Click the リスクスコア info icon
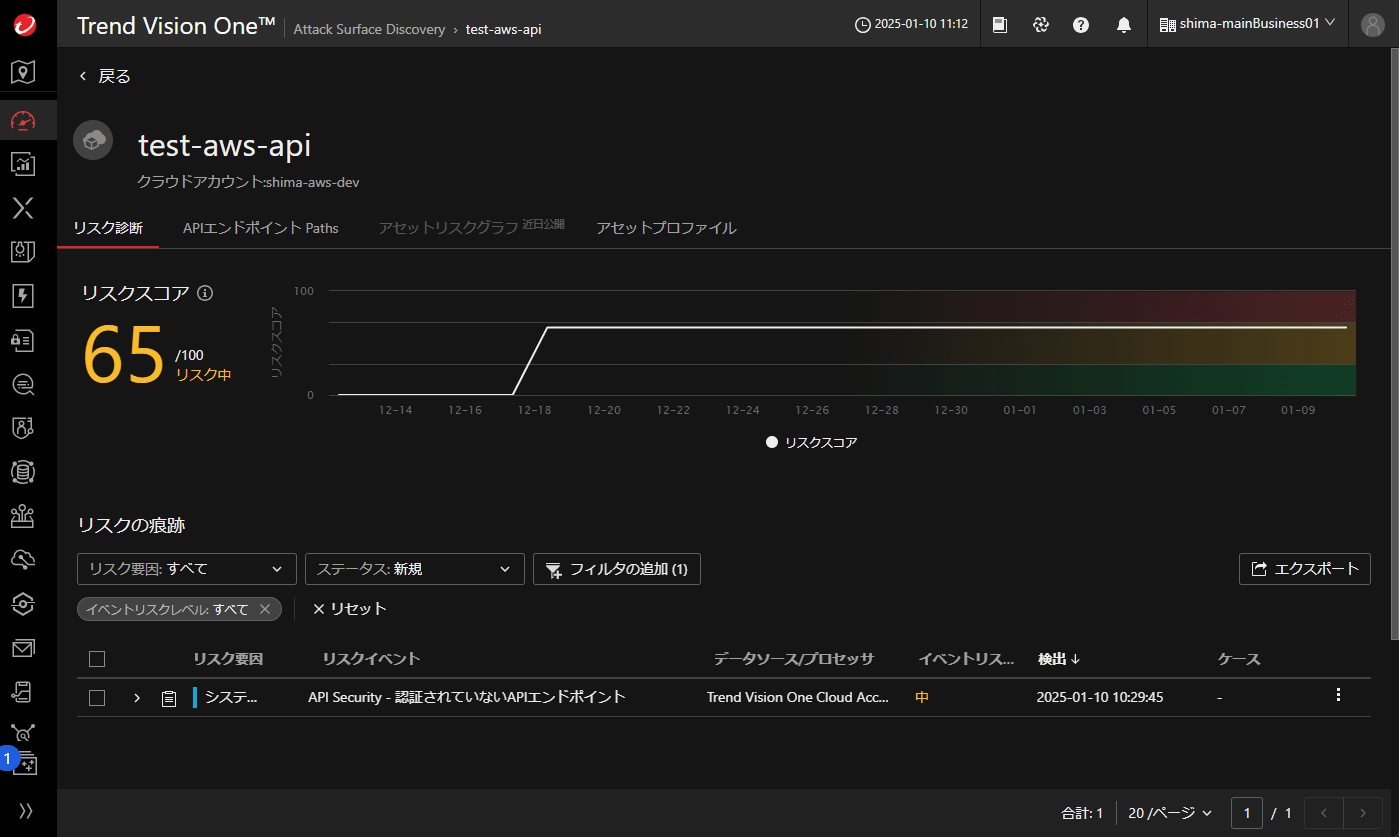 click(206, 293)
